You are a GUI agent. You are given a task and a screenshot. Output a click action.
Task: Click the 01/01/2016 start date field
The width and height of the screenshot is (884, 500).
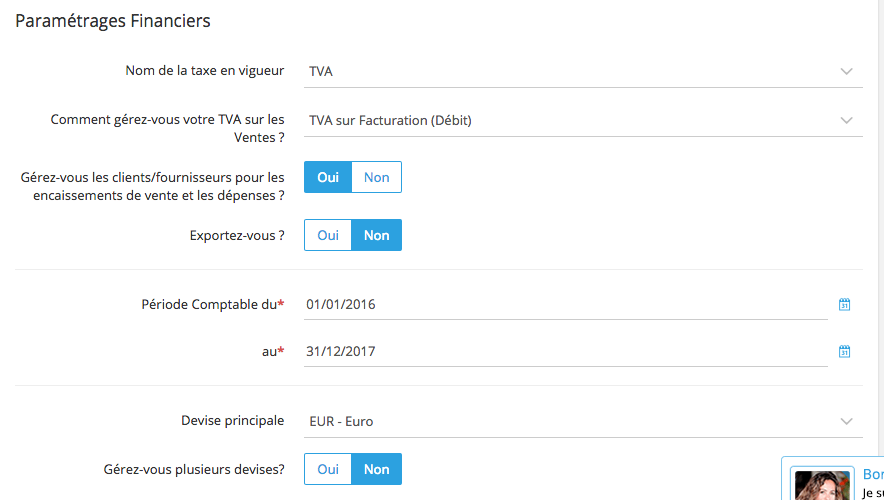pyautogui.click(x=565, y=304)
